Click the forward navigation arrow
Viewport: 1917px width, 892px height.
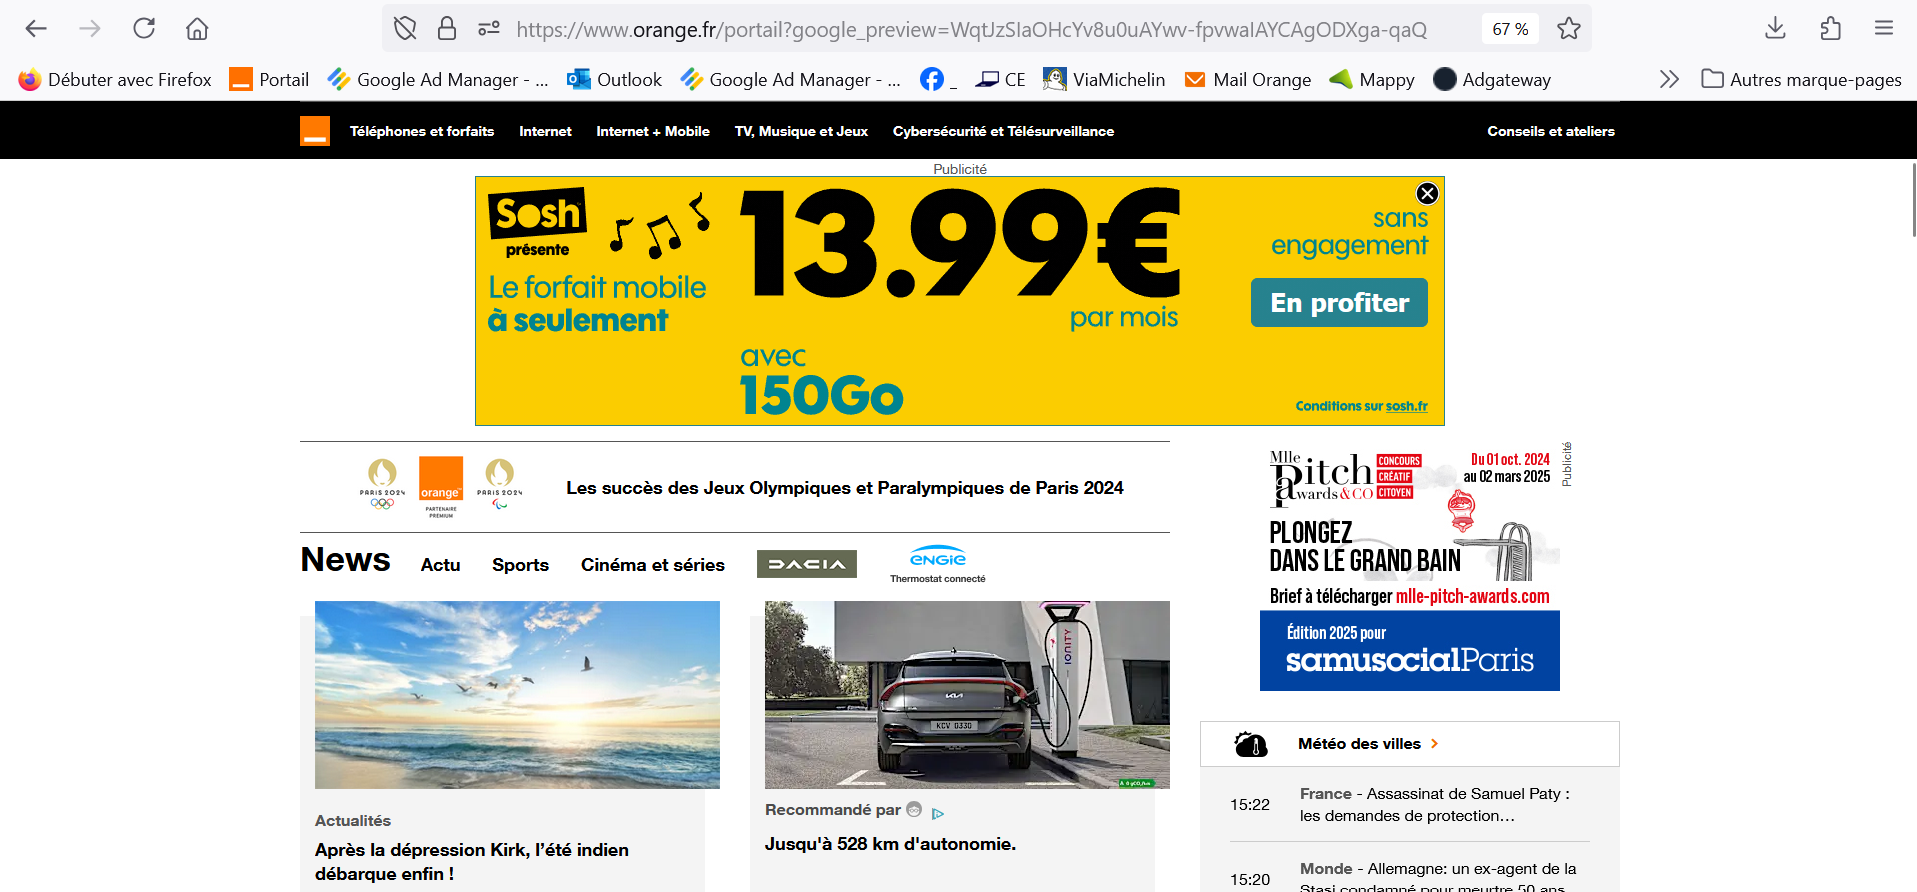(x=90, y=28)
